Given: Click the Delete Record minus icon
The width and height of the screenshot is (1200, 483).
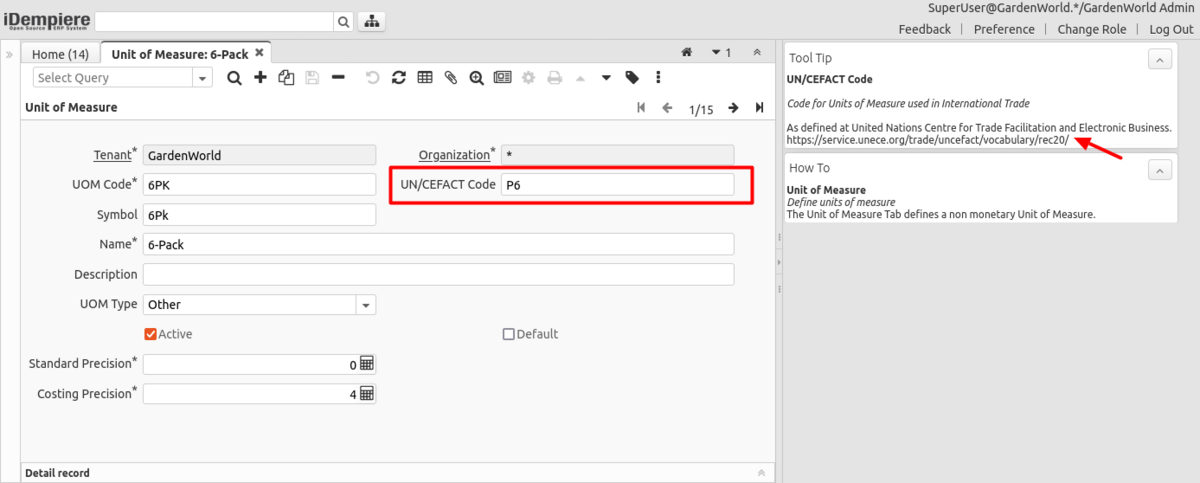Looking at the screenshot, I should click(338, 77).
